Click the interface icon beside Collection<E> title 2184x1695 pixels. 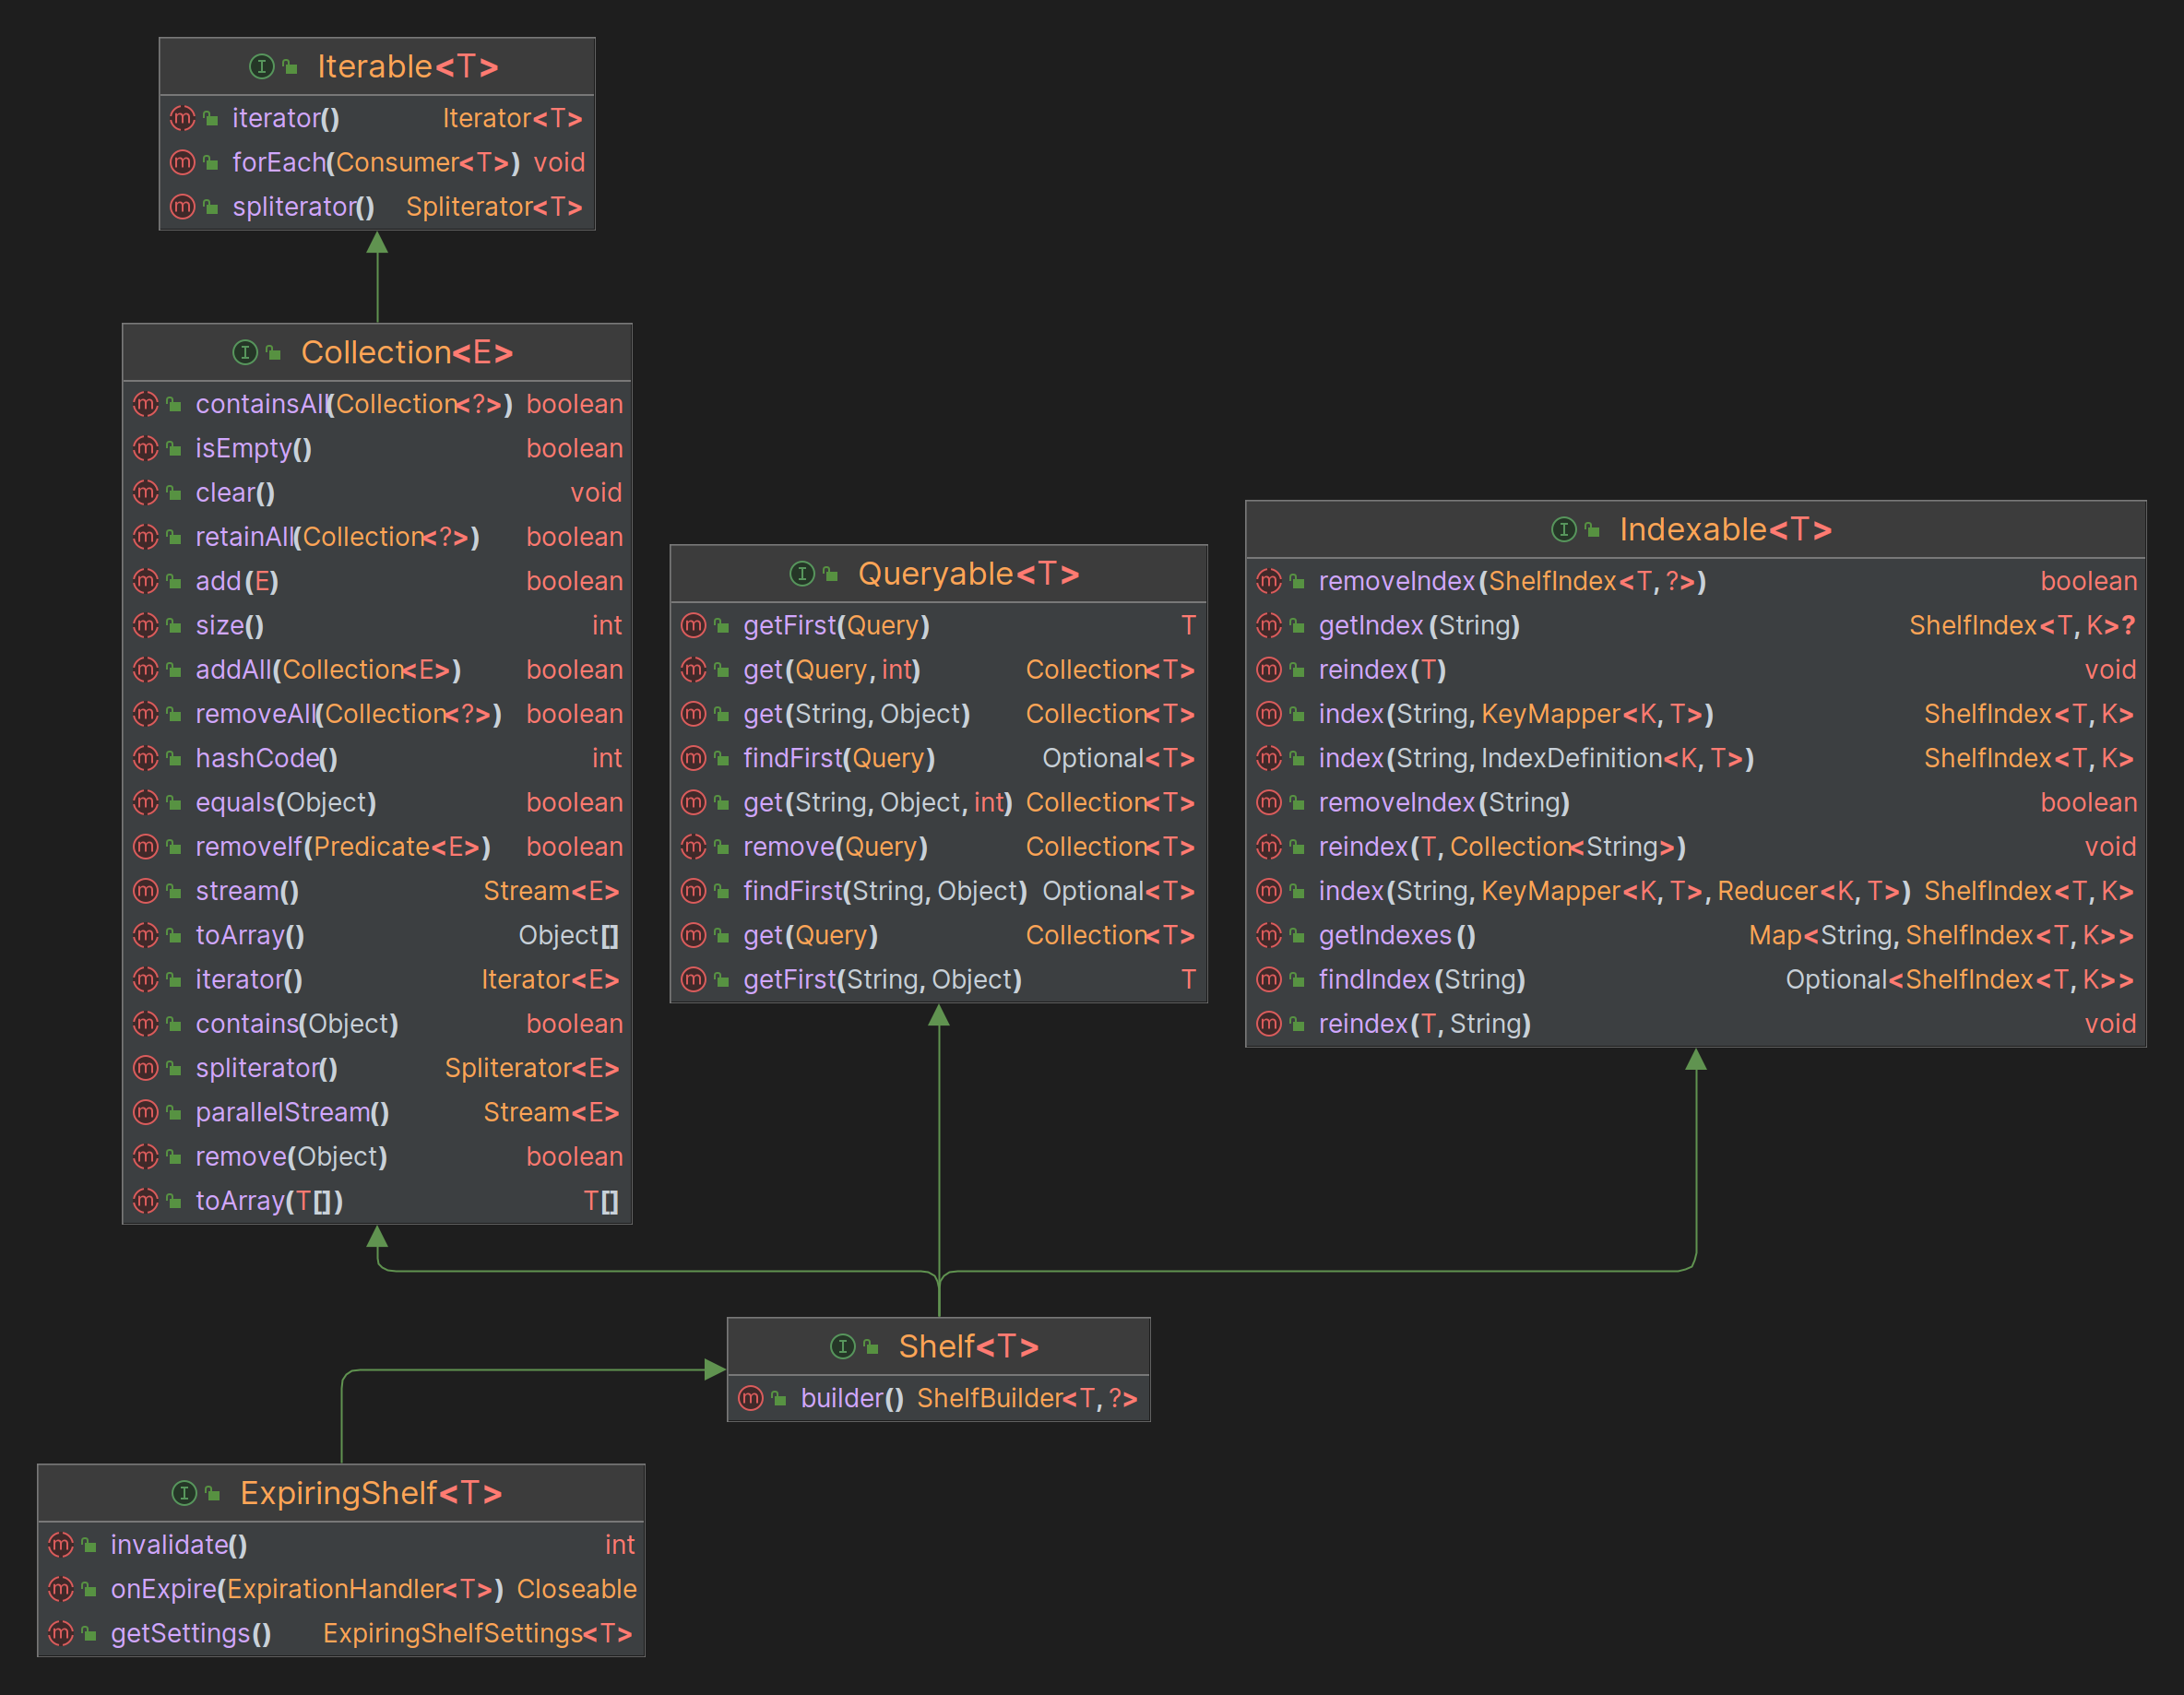pos(245,352)
